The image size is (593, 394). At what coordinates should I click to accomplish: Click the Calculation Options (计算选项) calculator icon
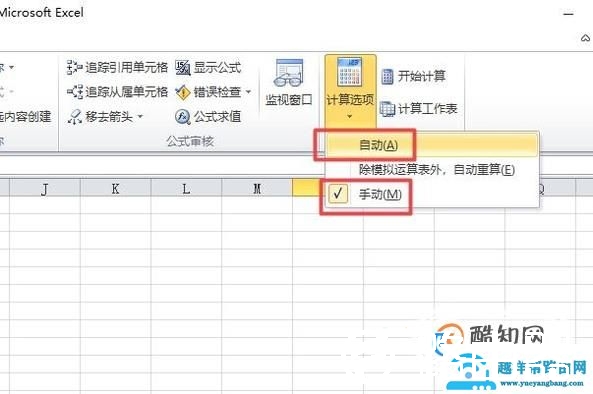pyautogui.click(x=349, y=72)
